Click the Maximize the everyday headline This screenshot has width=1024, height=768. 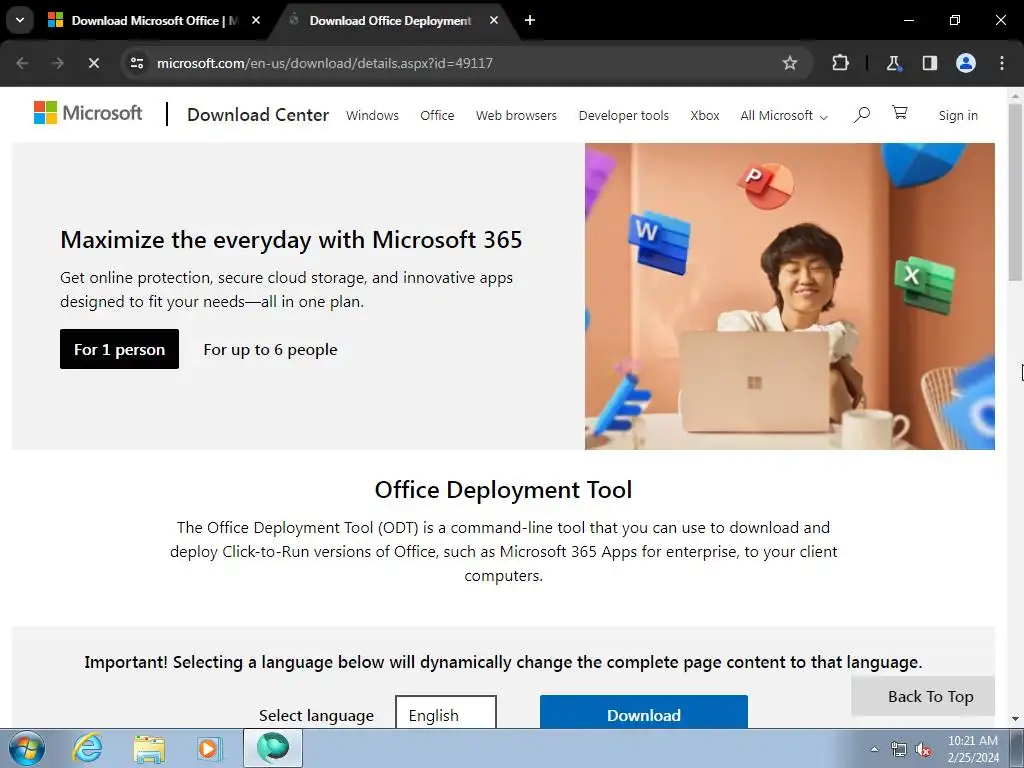coord(291,240)
